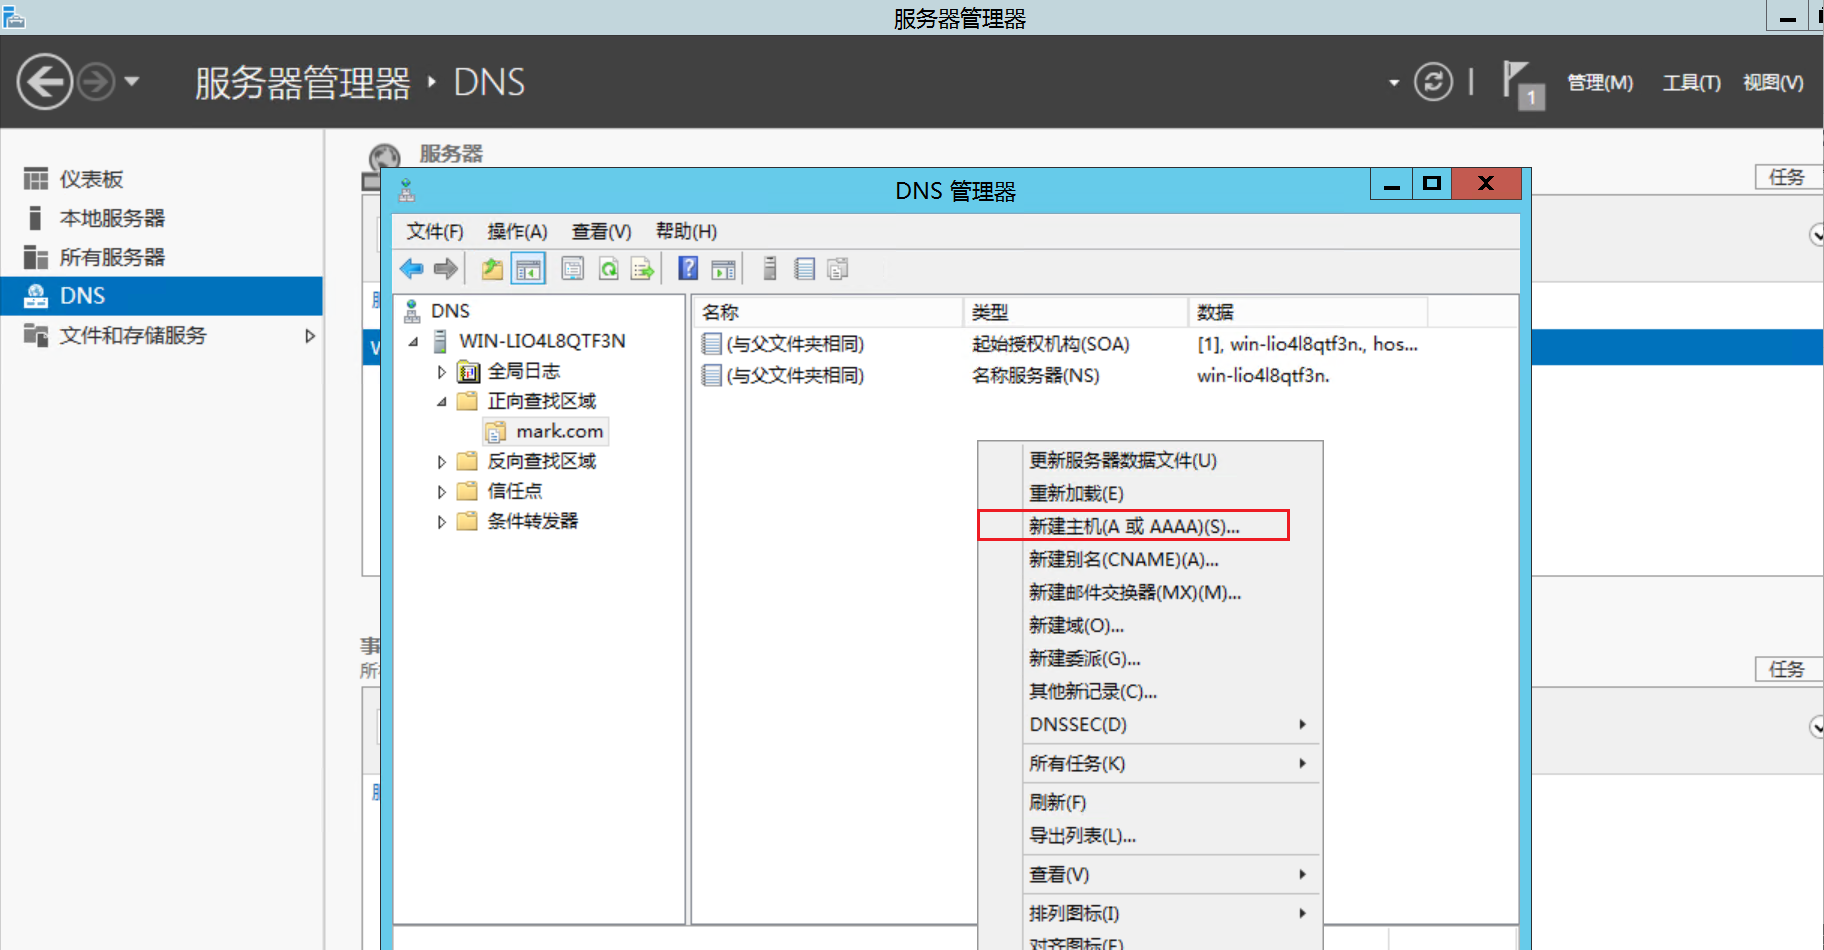1824x950 pixels.
Task: Collapse the 正向查找区域 tree node
Action: pos(441,402)
